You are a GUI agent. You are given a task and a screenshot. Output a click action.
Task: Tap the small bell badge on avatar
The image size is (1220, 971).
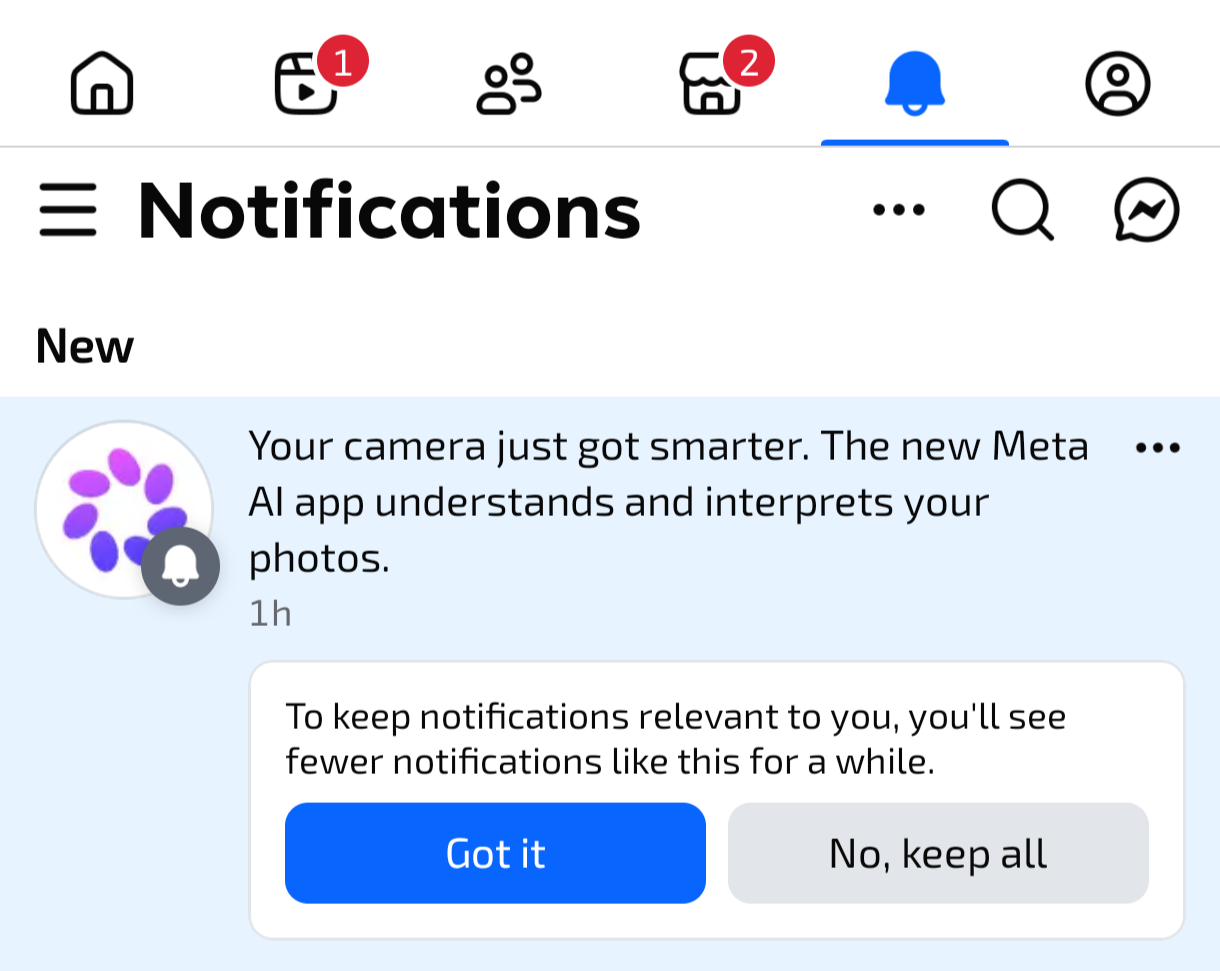click(x=180, y=566)
